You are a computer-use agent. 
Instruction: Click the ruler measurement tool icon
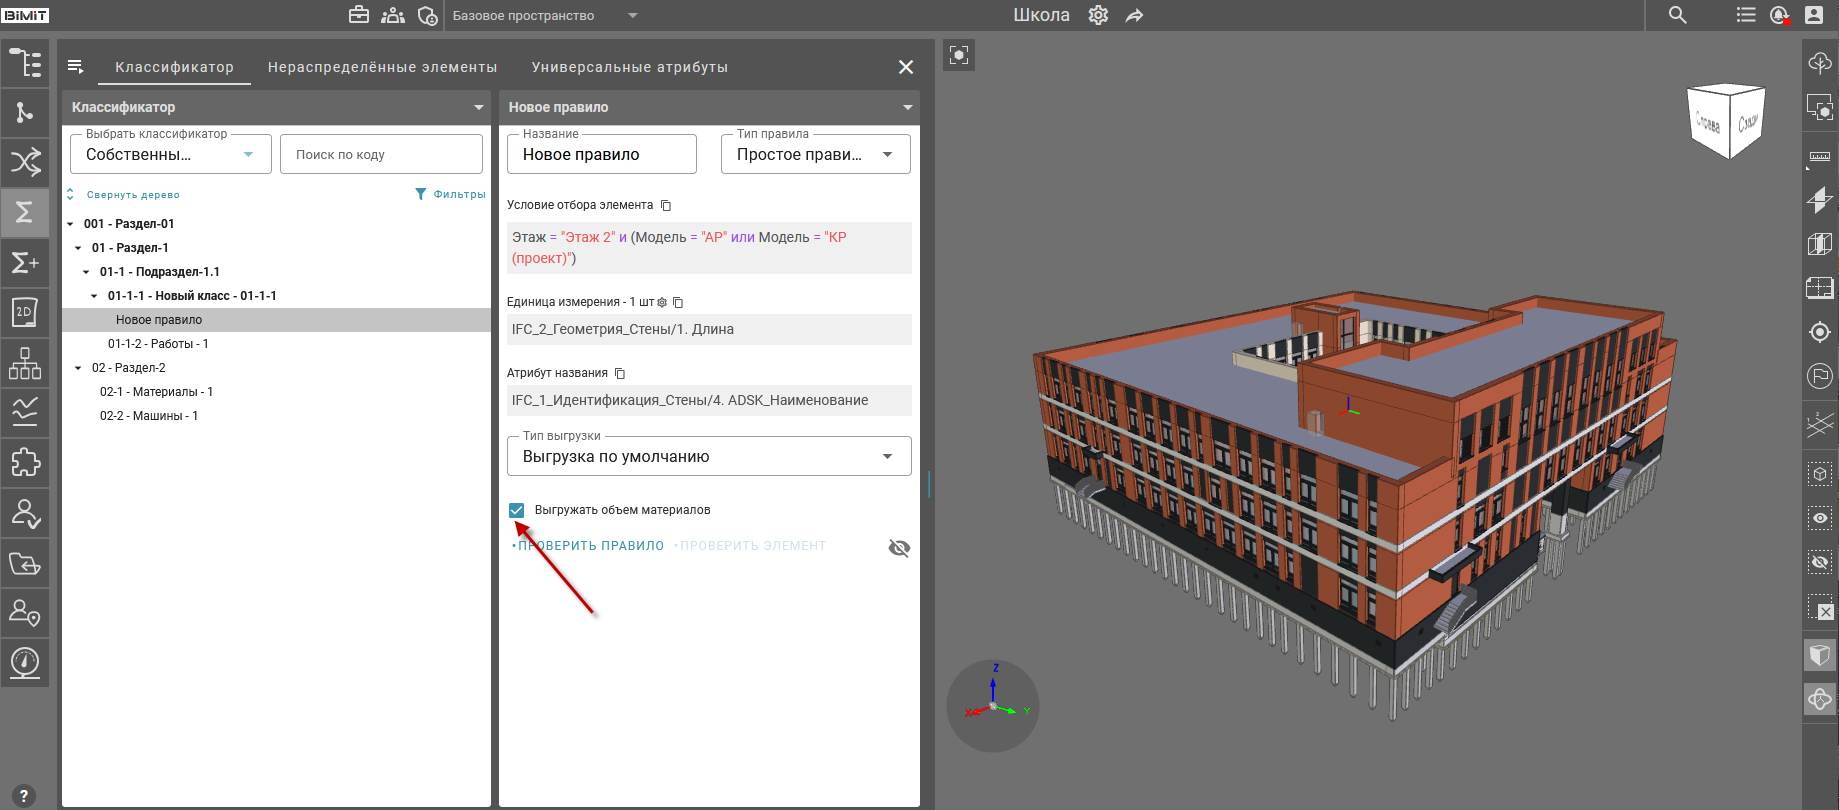[1820, 157]
